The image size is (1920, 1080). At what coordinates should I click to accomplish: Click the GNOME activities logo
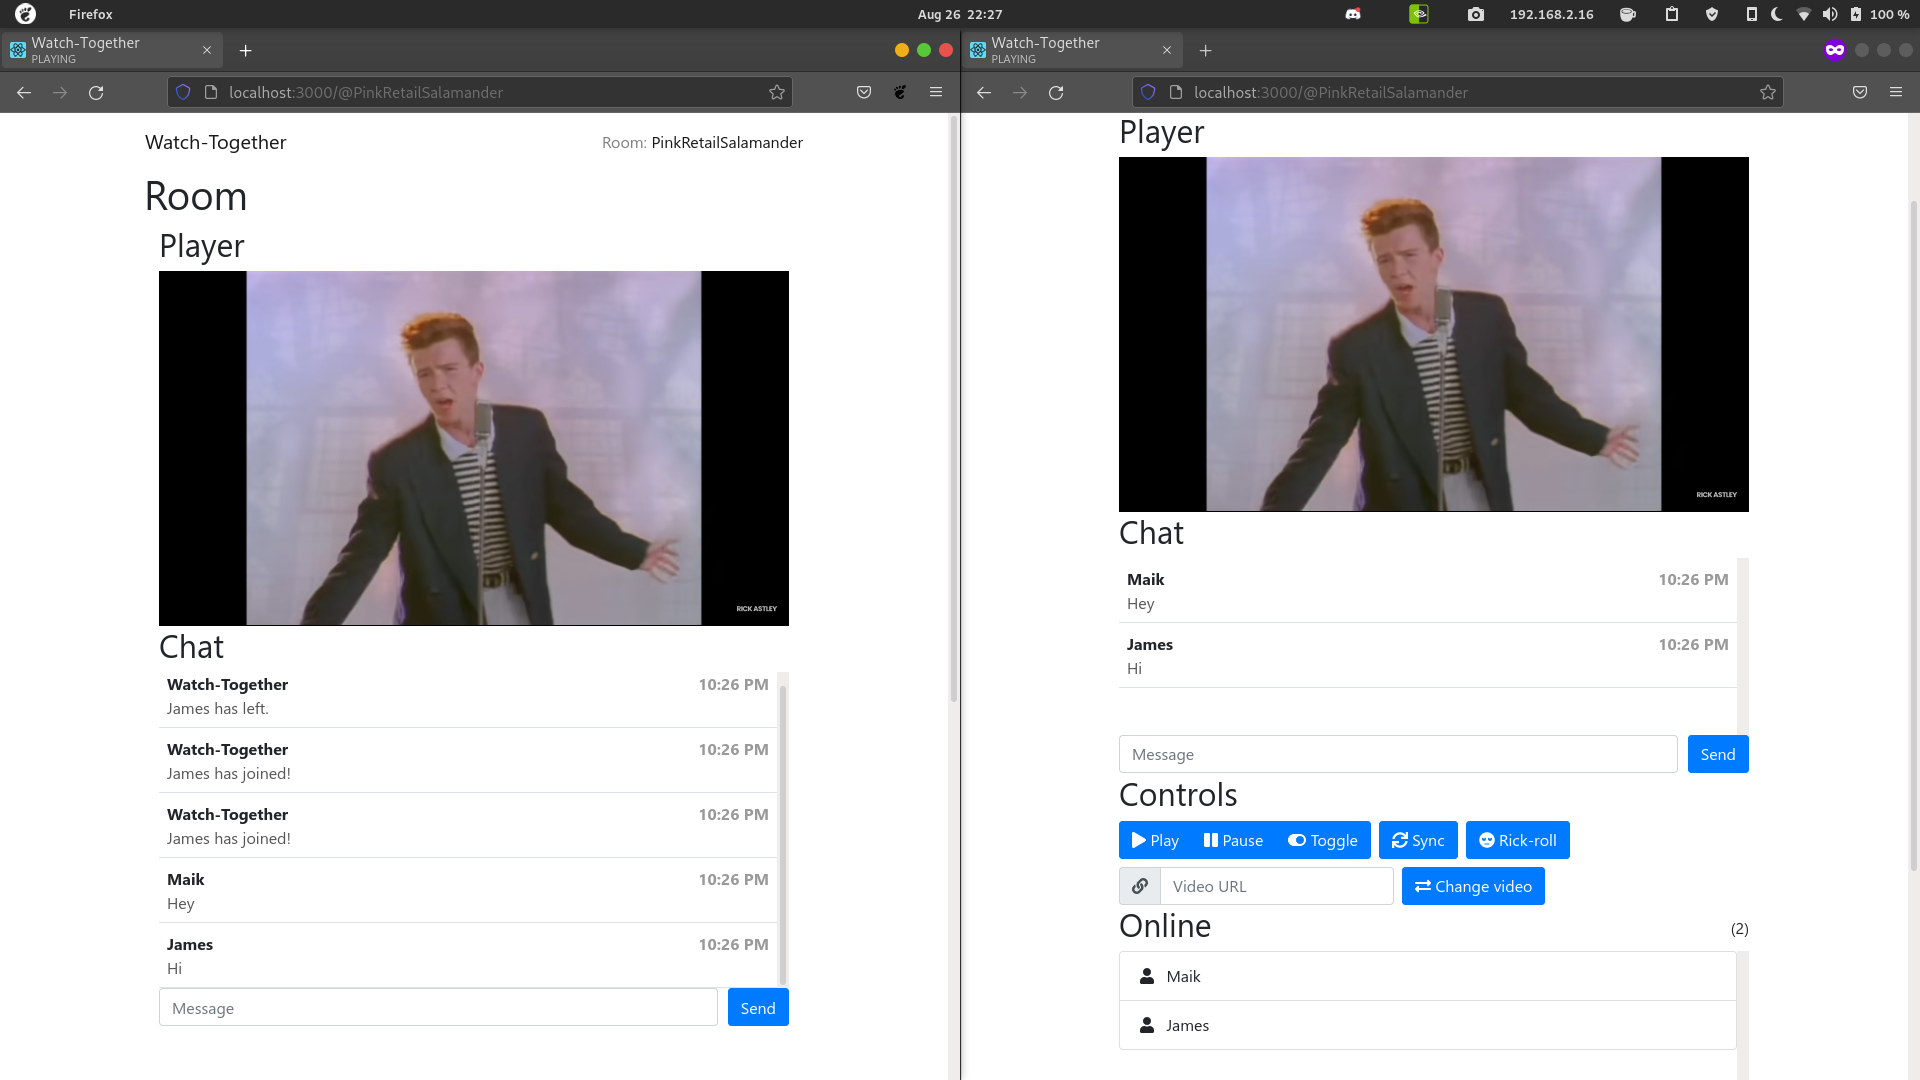pyautogui.click(x=25, y=14)
